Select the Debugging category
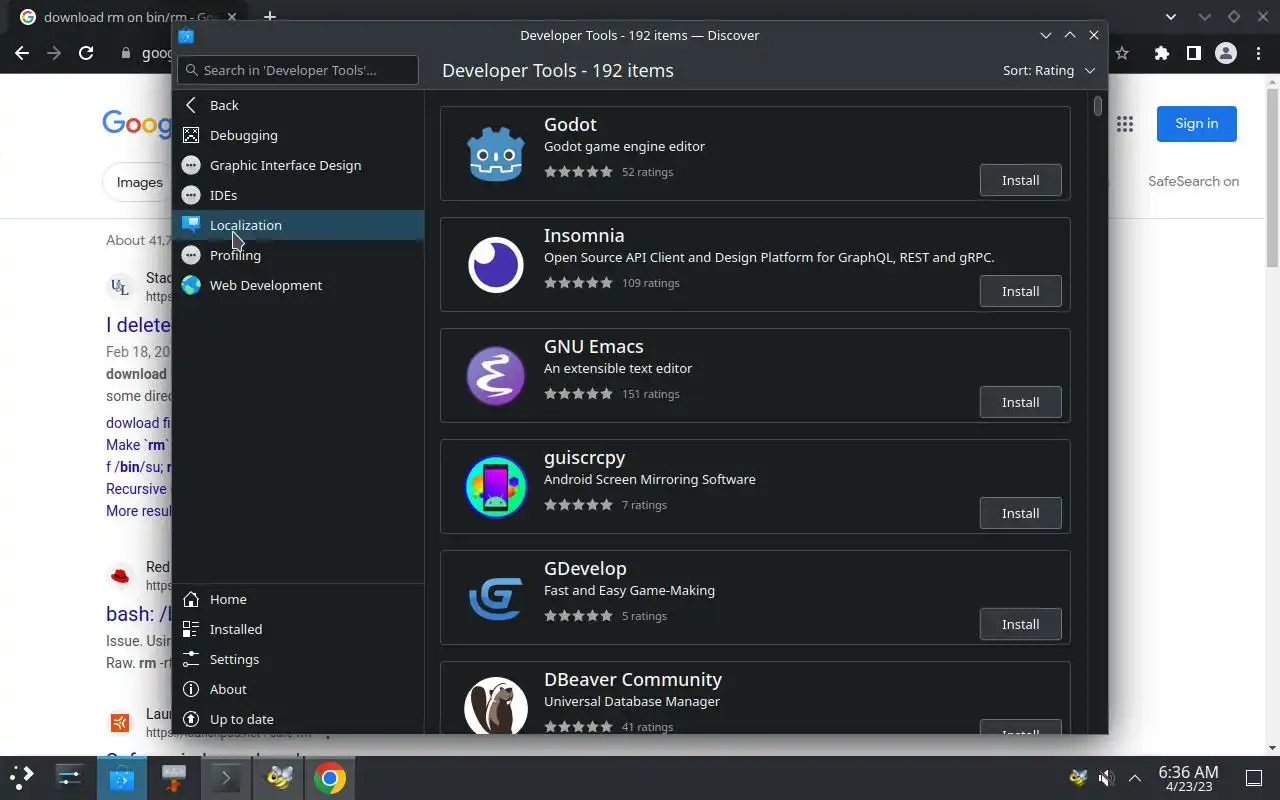1280x800 pixels. pos(298,135)
